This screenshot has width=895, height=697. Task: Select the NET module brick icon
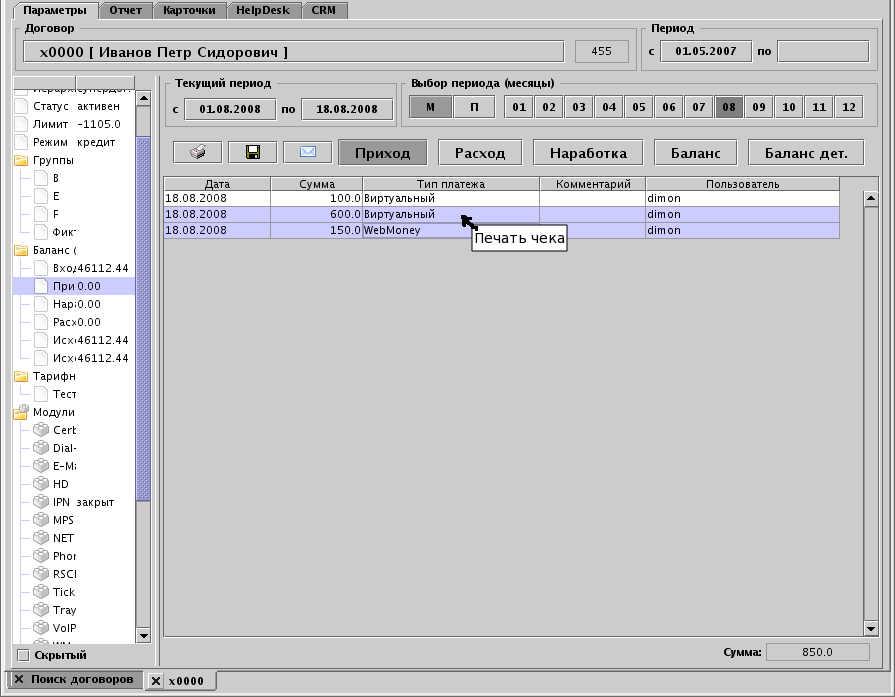coord(41,538)
